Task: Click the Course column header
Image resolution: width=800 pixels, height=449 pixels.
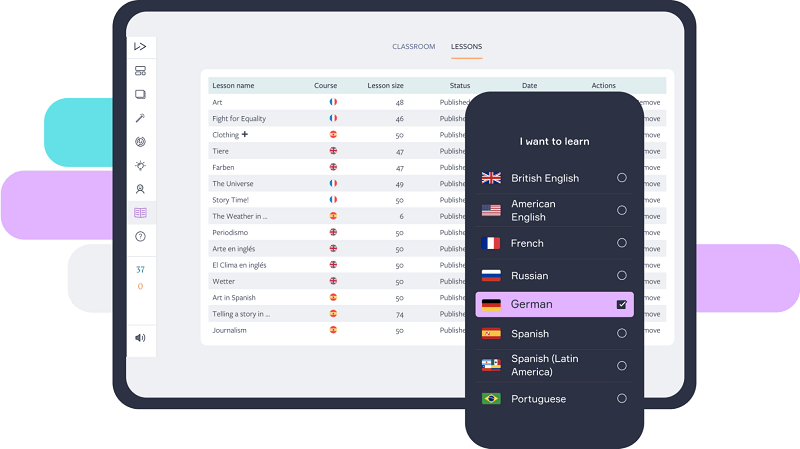Action: pos(326,86)
